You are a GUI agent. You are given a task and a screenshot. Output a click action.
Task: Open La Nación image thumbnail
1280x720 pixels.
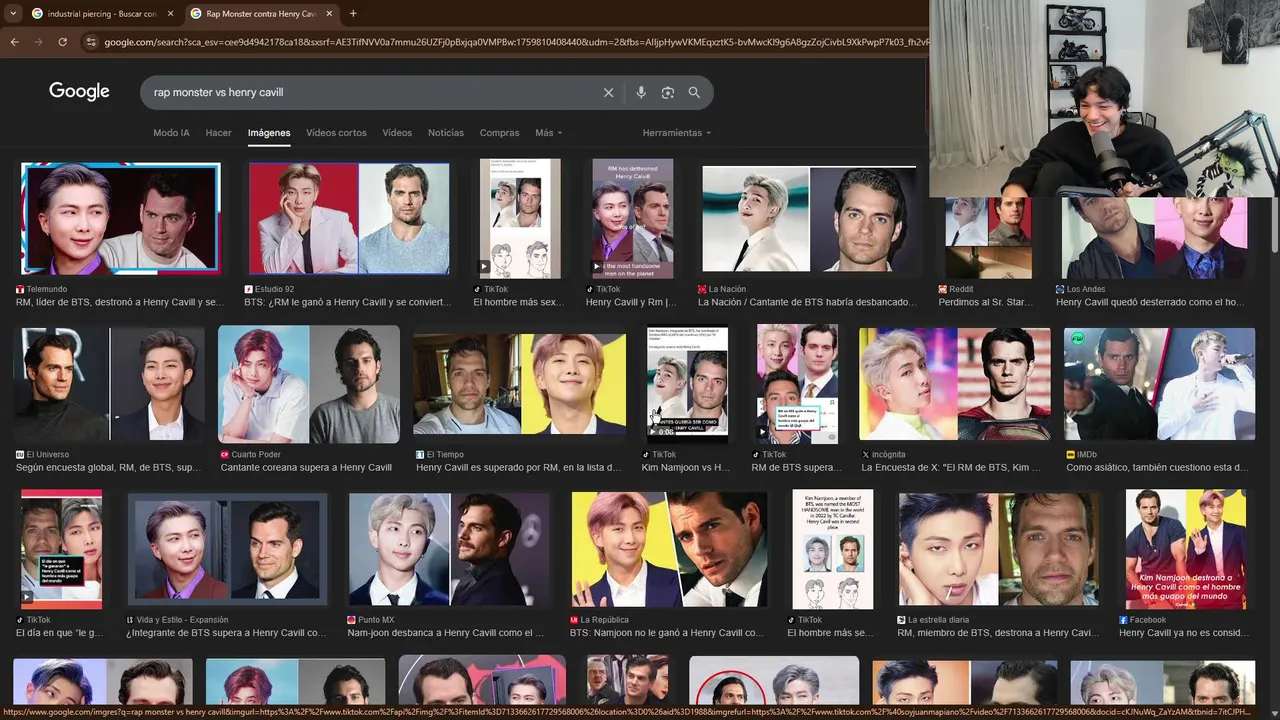click(809, 219)
